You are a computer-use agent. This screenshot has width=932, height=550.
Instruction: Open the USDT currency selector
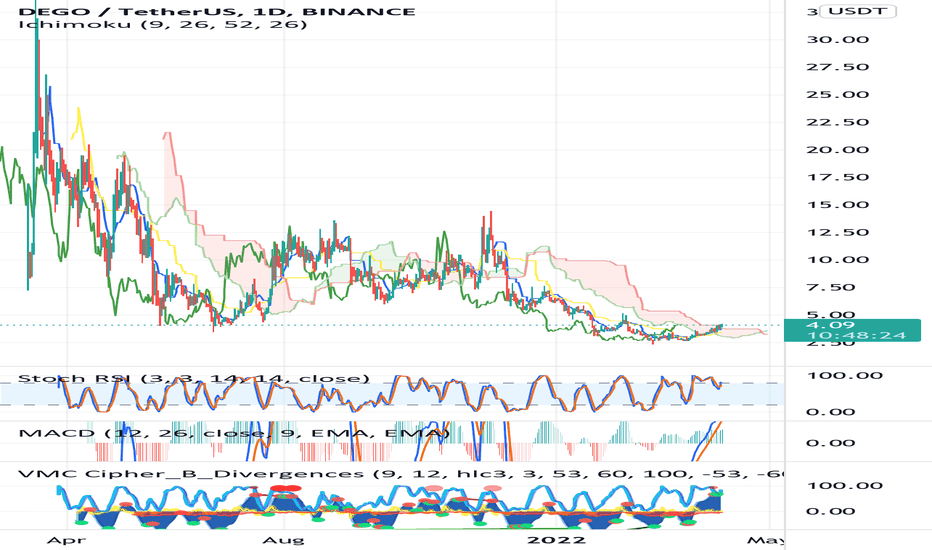[x=858, y=11]
